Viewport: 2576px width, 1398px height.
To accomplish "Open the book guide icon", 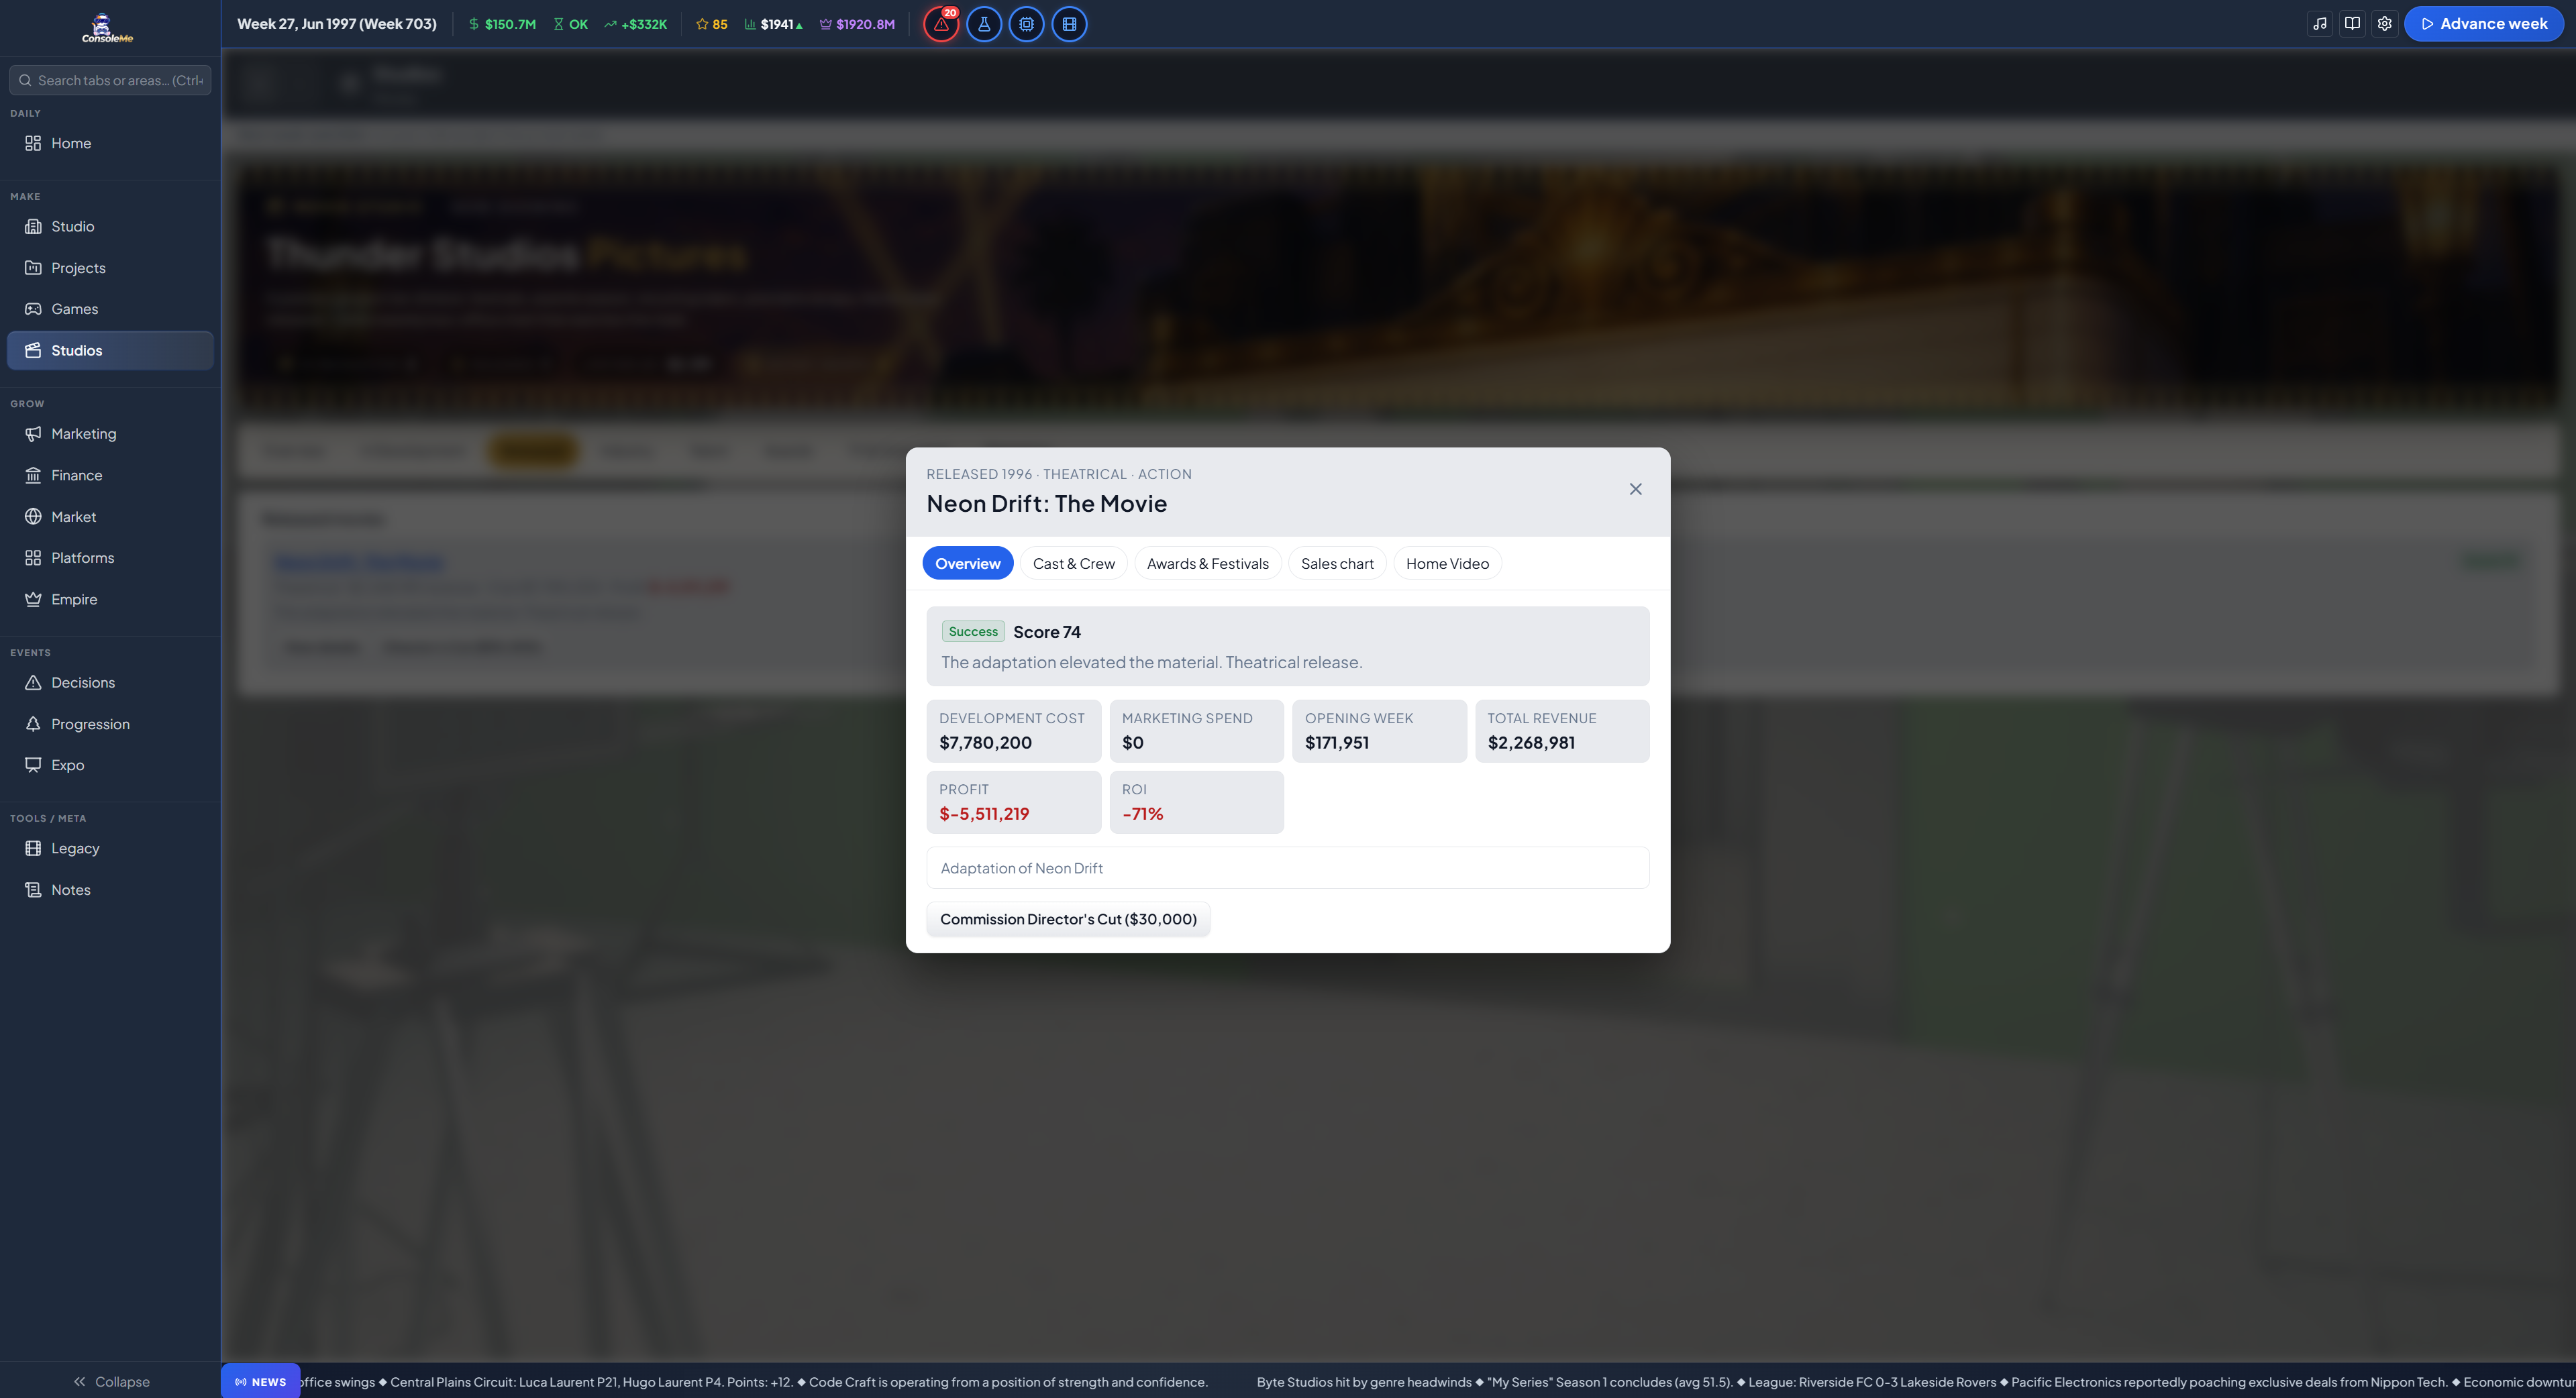I will (x=2352, y=24).
